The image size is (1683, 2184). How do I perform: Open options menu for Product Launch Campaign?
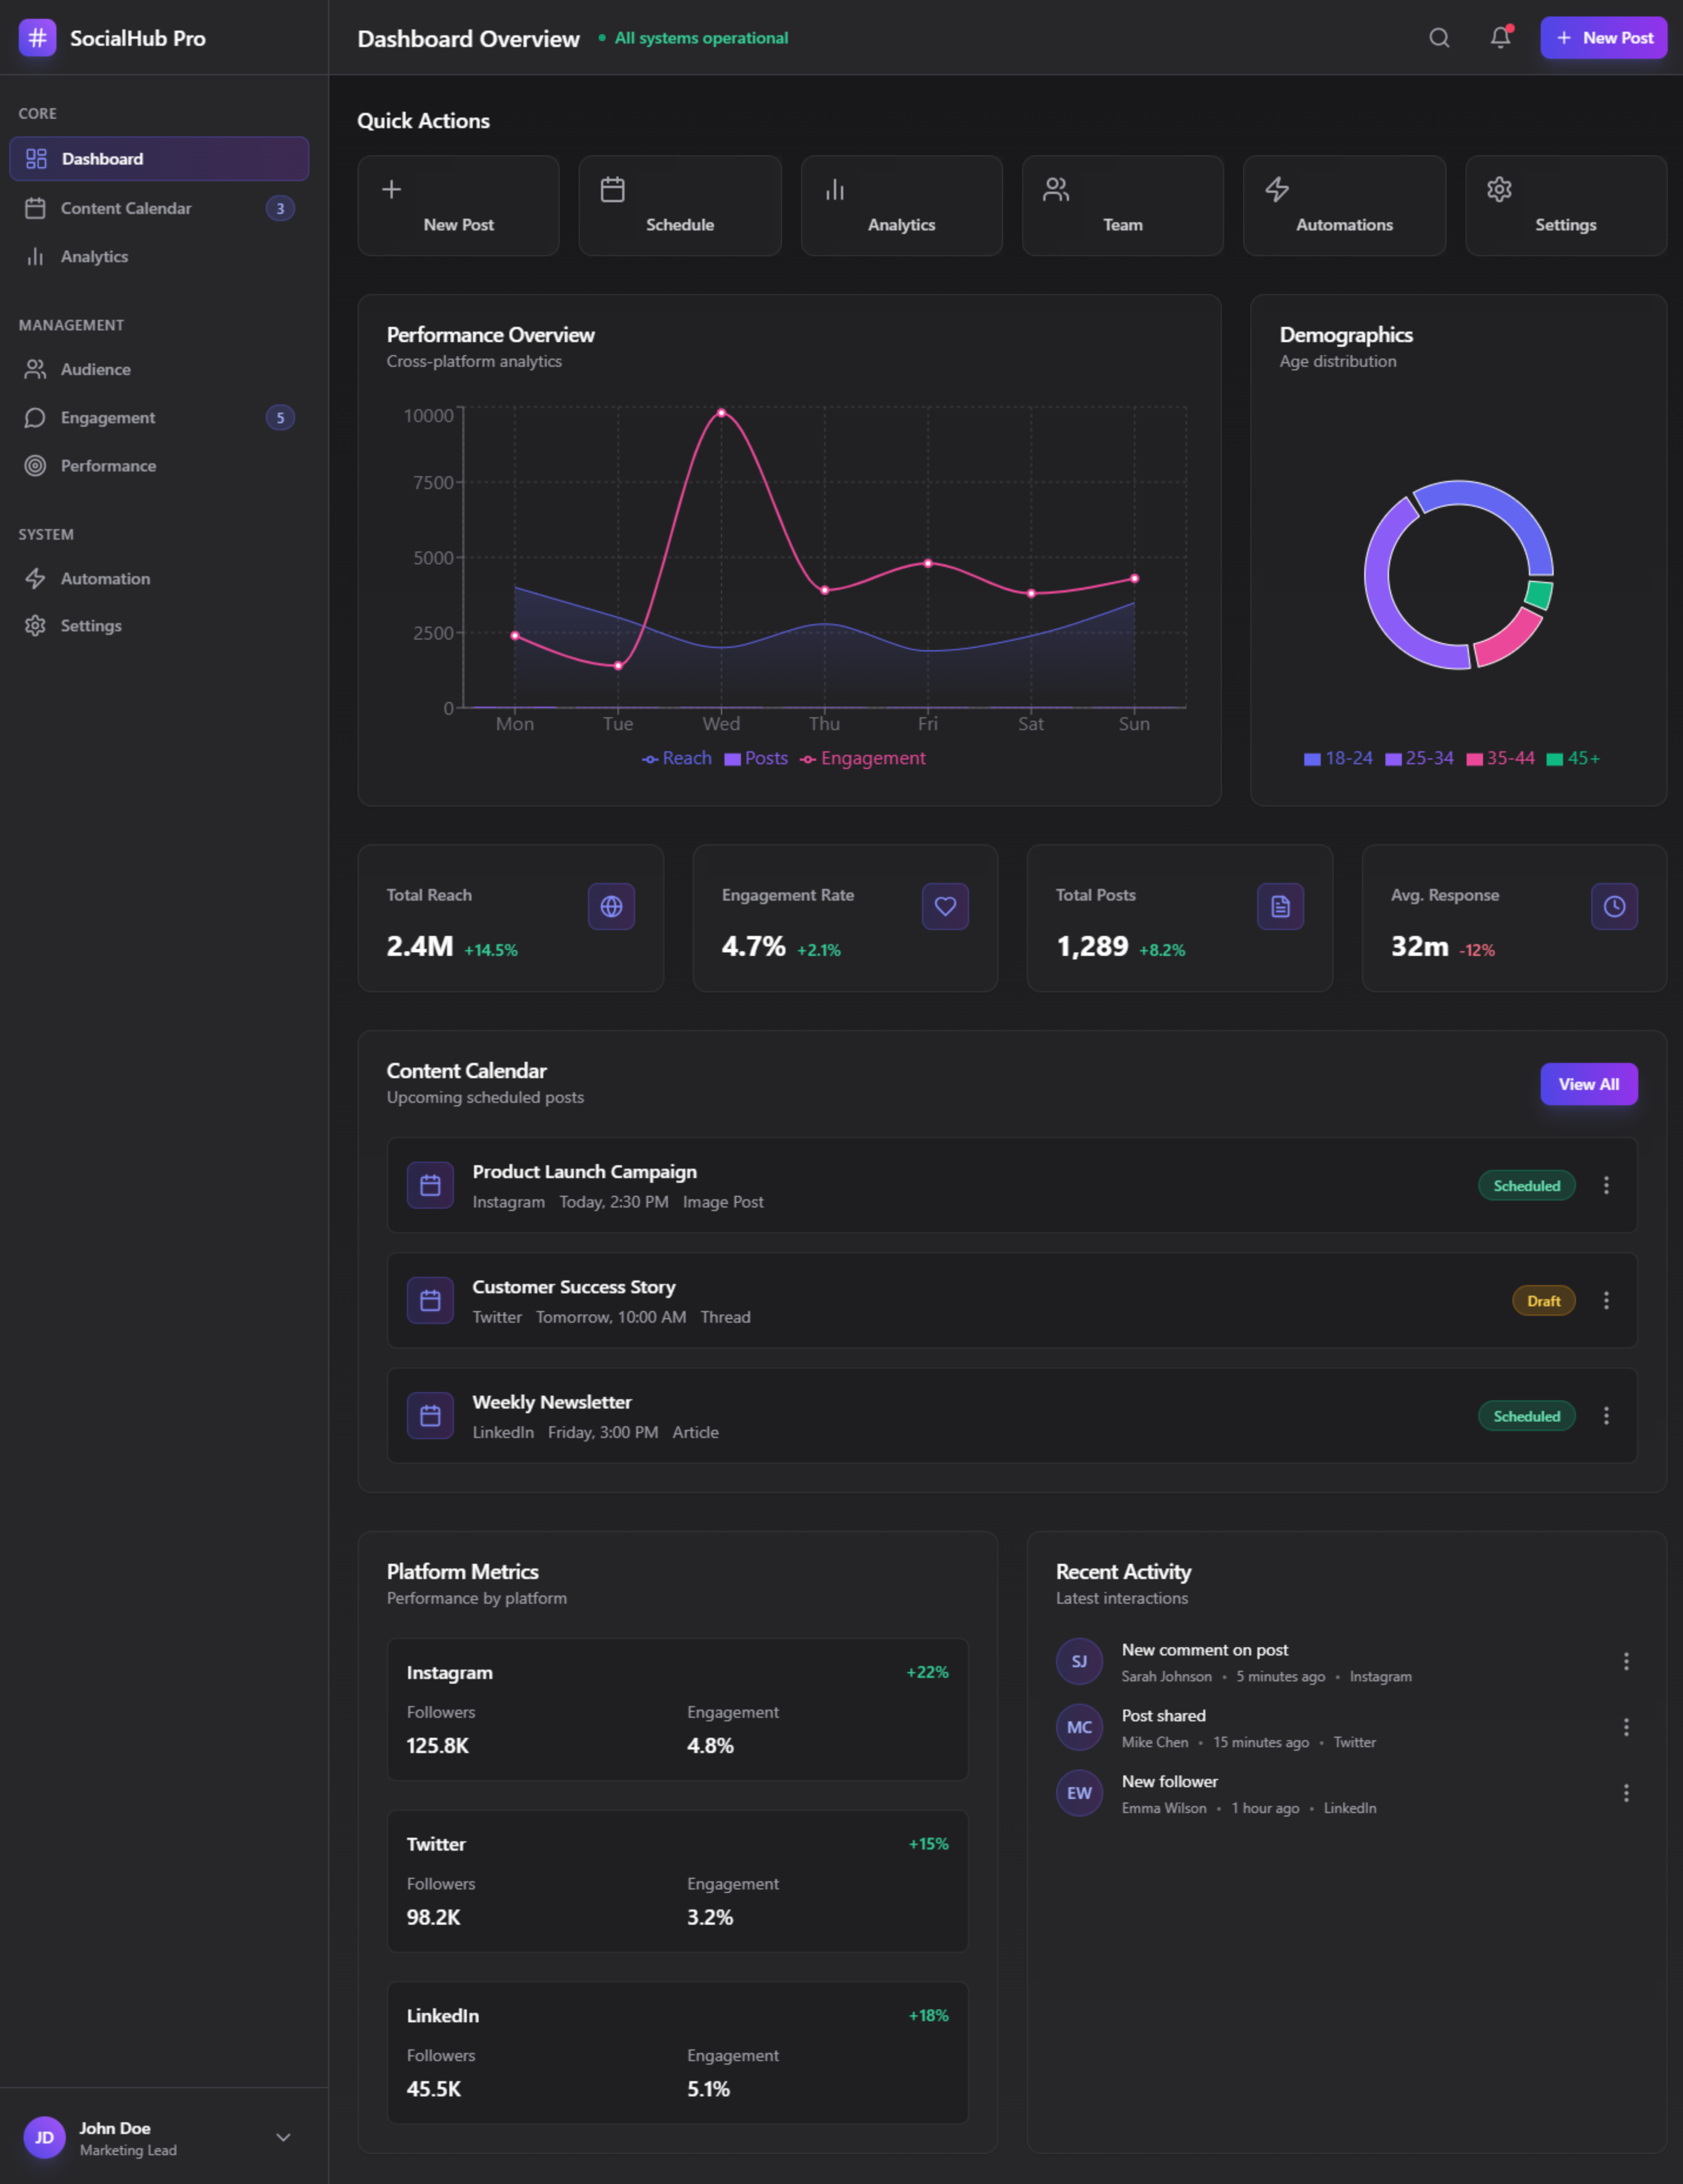(x=1606, y=1185)
